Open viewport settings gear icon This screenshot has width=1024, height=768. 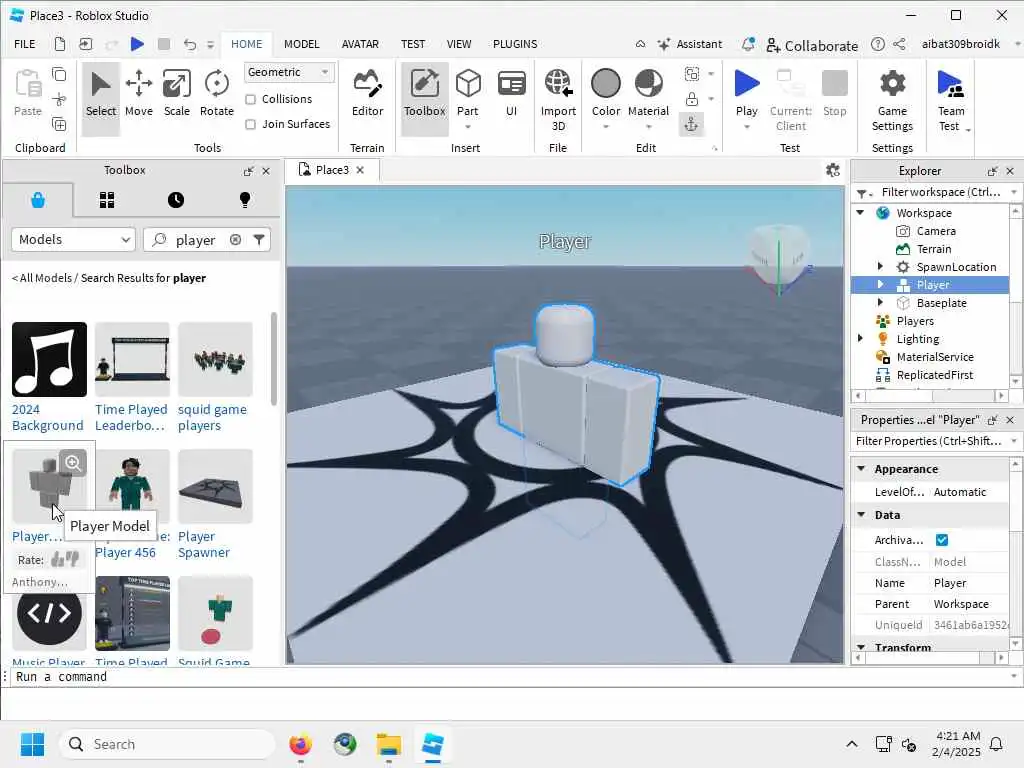pos(833,170)
